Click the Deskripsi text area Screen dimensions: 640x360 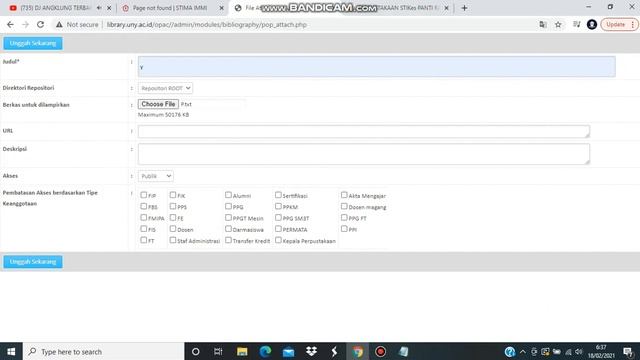click(364, 154)
